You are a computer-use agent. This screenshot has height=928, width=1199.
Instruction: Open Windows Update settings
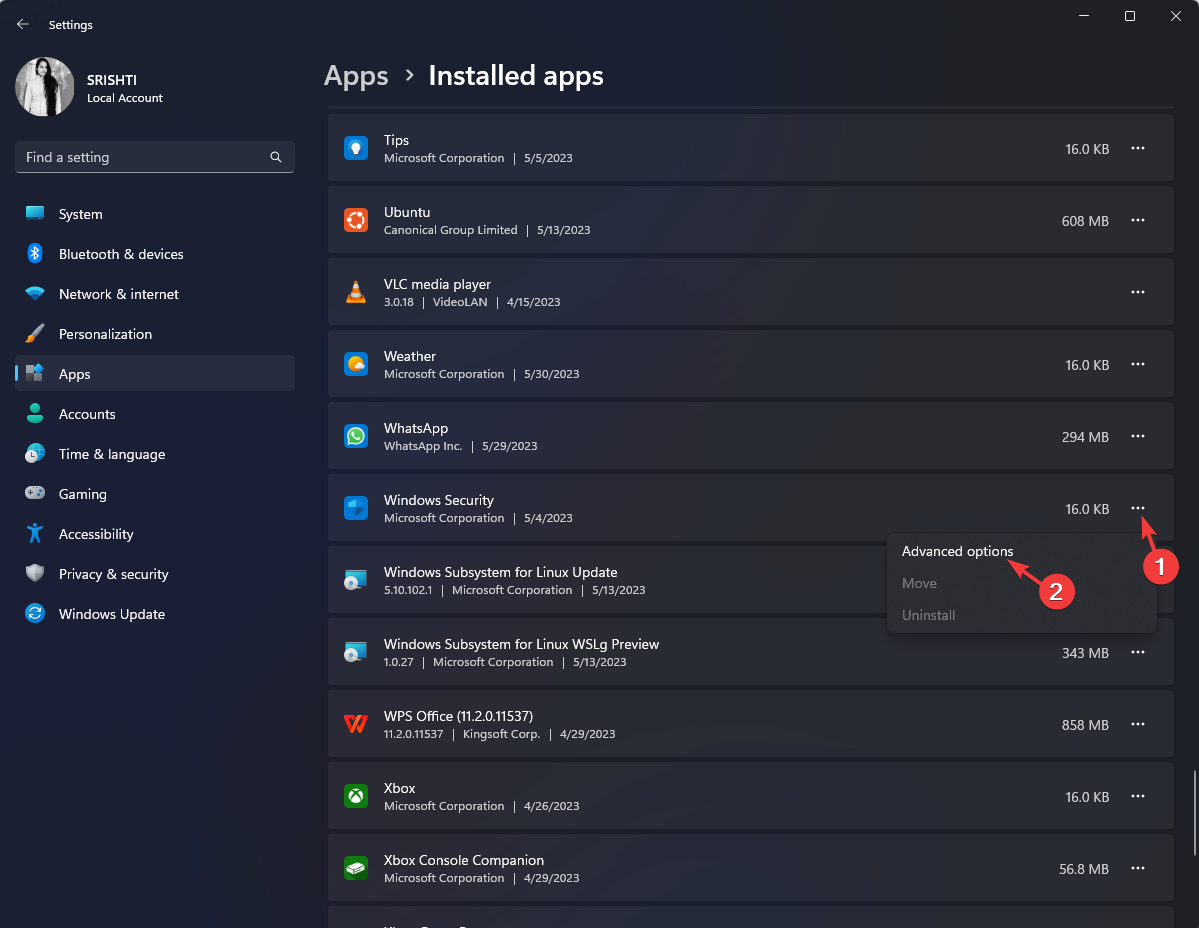point(154,614)
